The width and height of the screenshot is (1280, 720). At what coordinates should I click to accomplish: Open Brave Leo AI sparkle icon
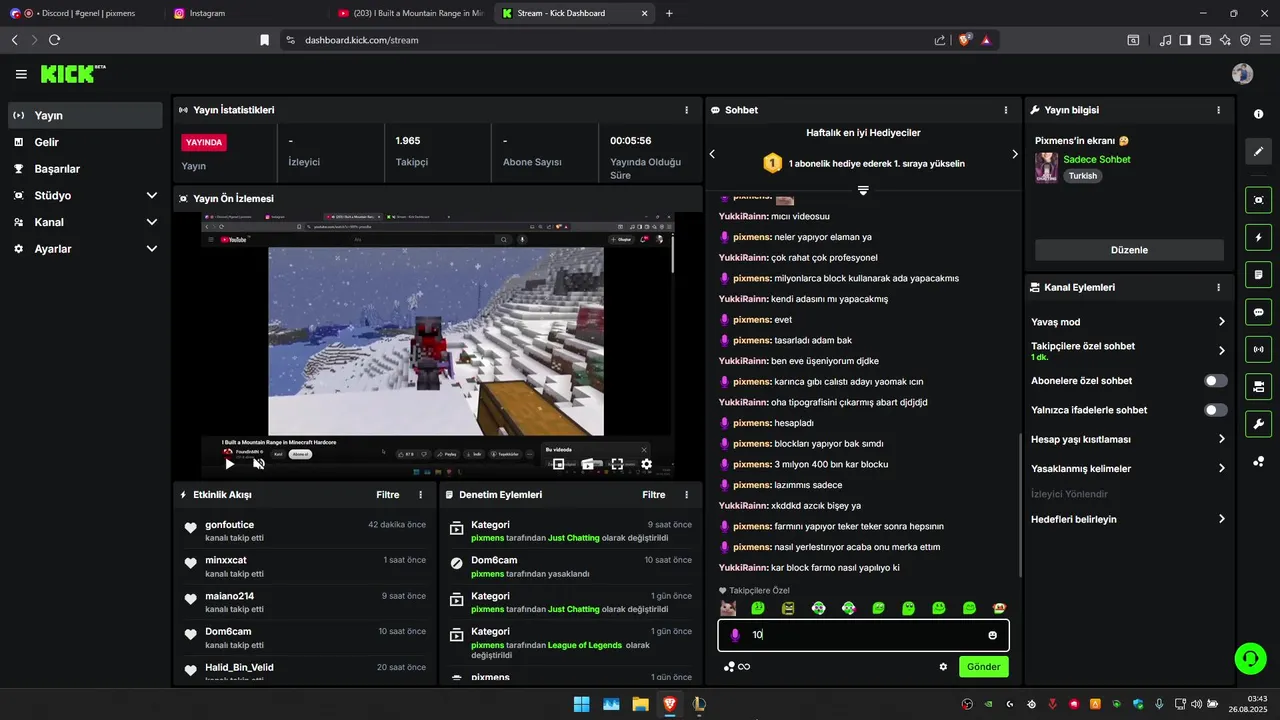tap(1226, 40)
